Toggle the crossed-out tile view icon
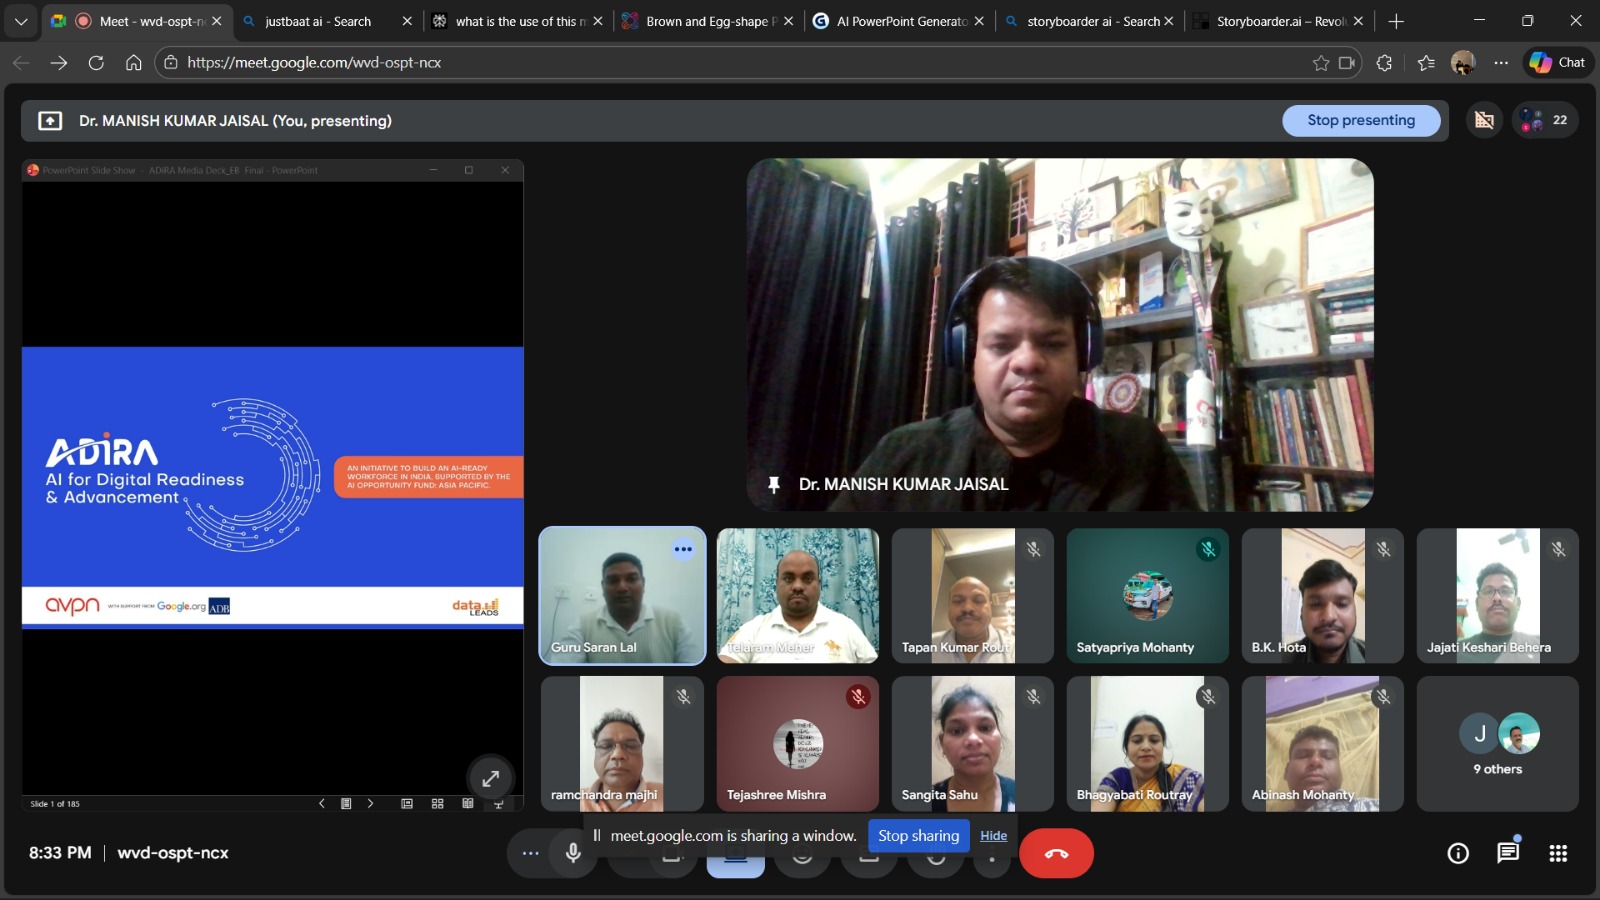The height and width of the screenshot is (900, 1600). [1484, 120]
